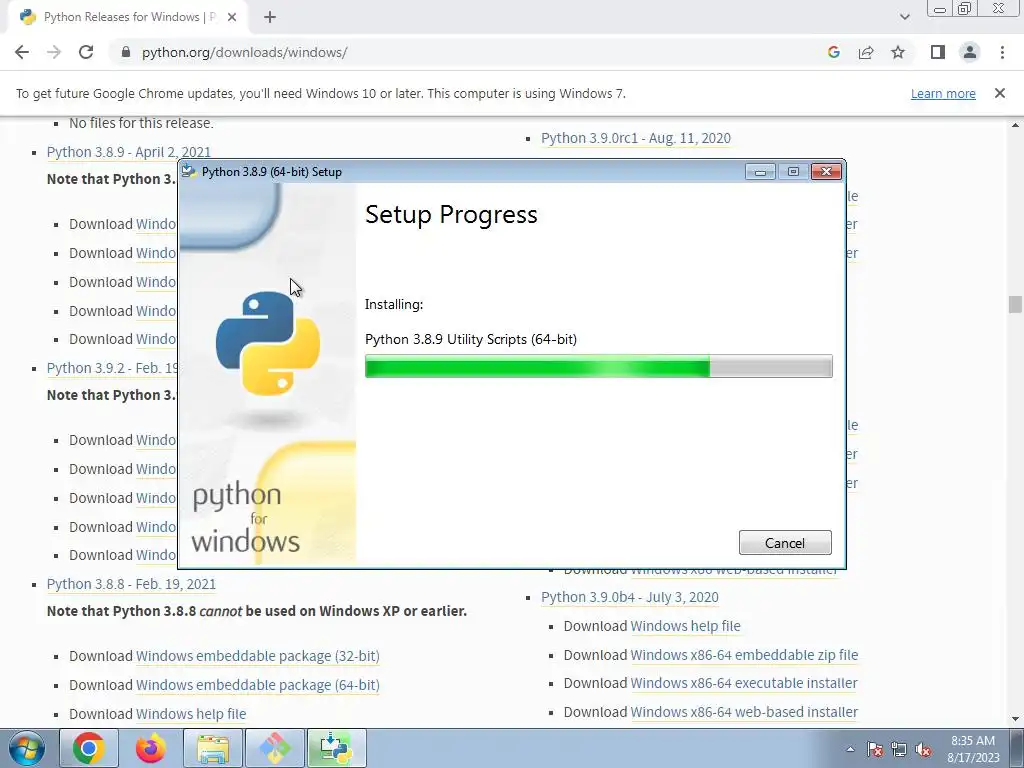The width and height of the screenshot is (1024, 768).
Task: Dismiss the Chrome update info bar
Action: click(1000, 93)
